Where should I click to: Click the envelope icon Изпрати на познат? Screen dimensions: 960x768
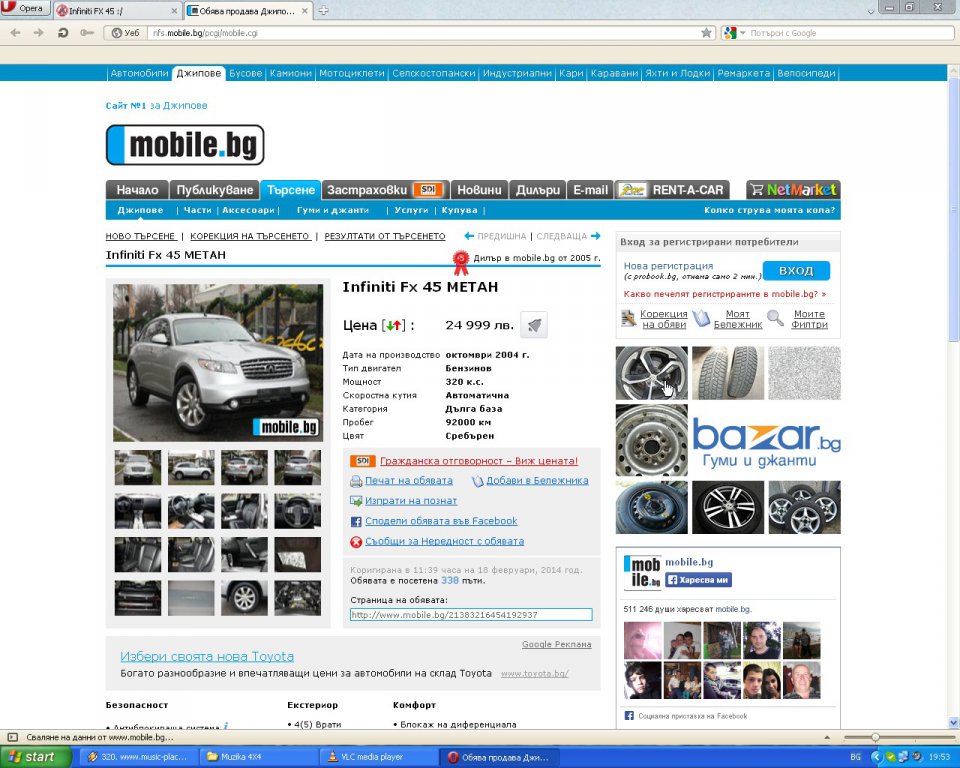(356, 501)
